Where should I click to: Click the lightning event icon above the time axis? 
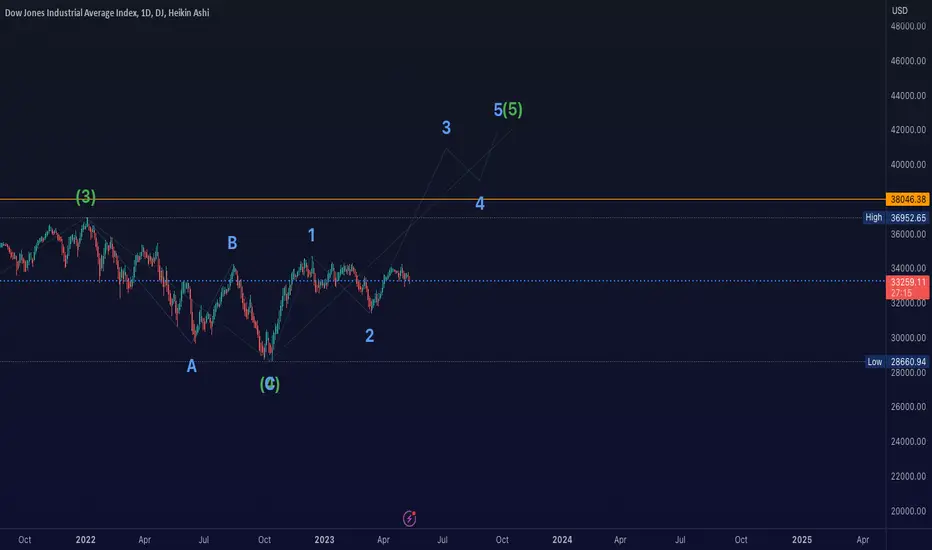410,518
